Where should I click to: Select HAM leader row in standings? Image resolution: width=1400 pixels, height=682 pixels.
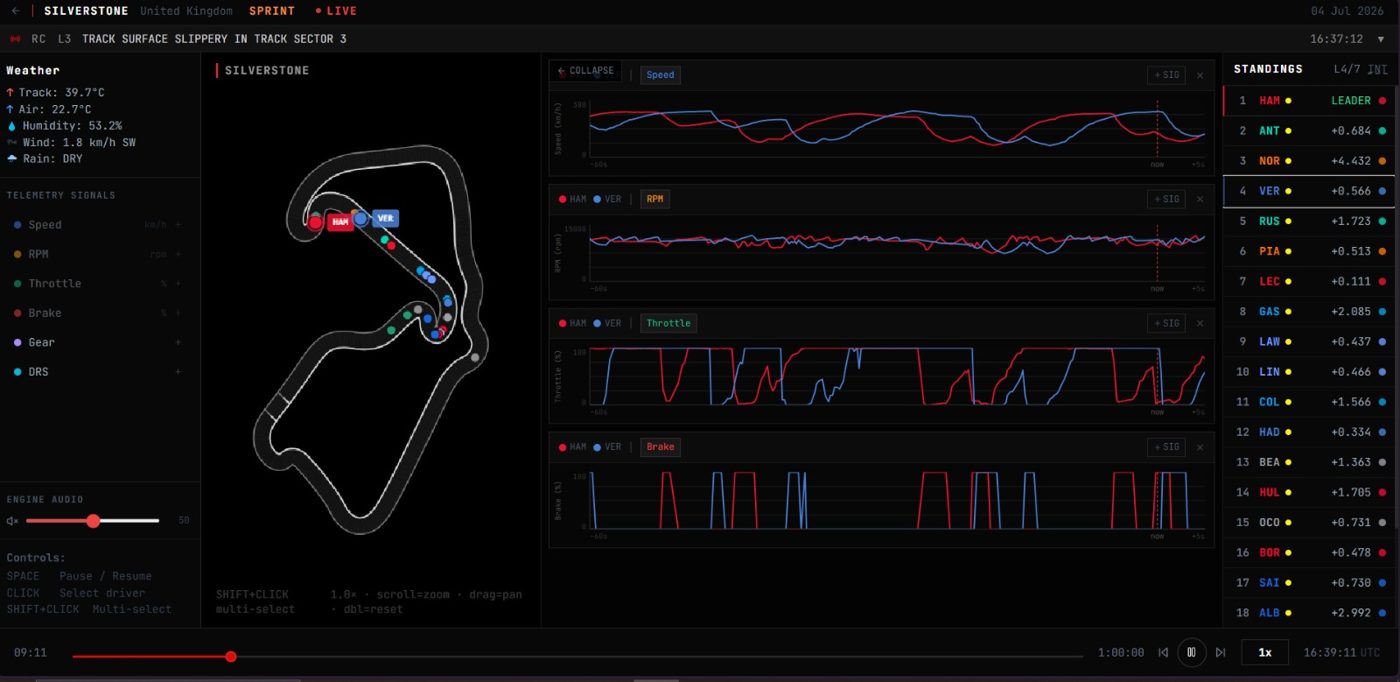1311,101
